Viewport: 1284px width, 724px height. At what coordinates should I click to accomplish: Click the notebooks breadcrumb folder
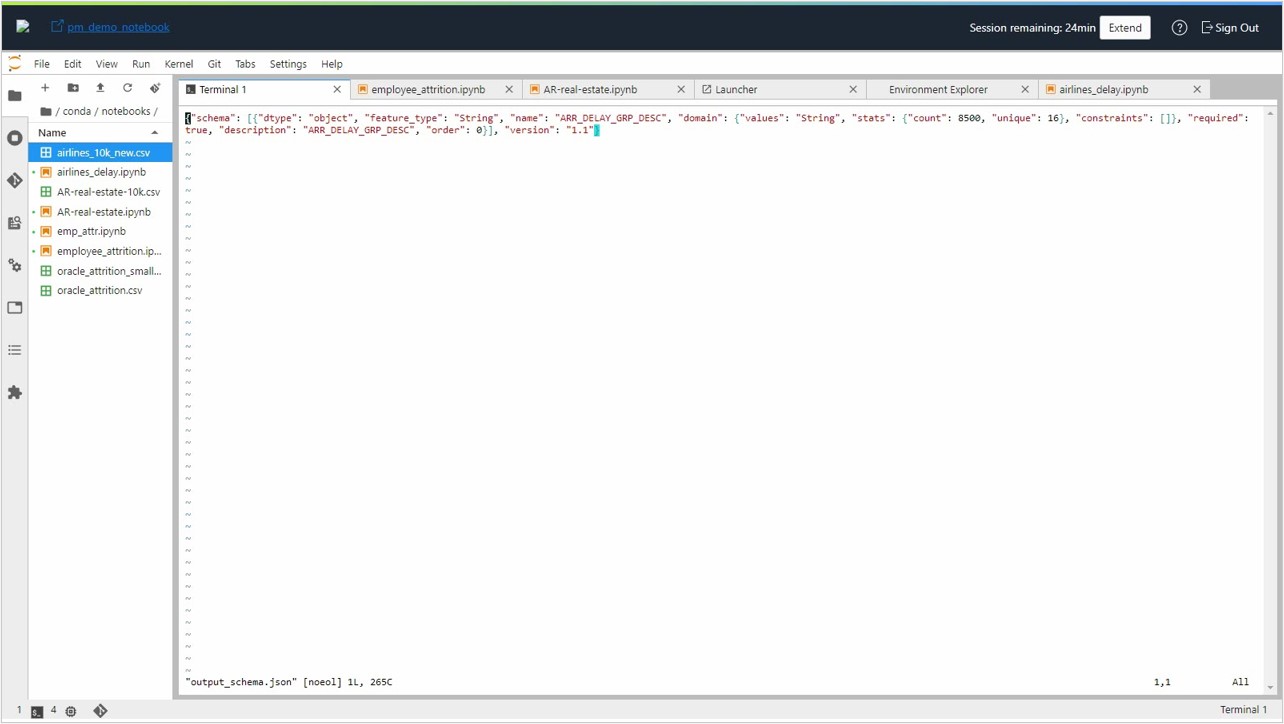pyautogui.click(x=126, y=111)
